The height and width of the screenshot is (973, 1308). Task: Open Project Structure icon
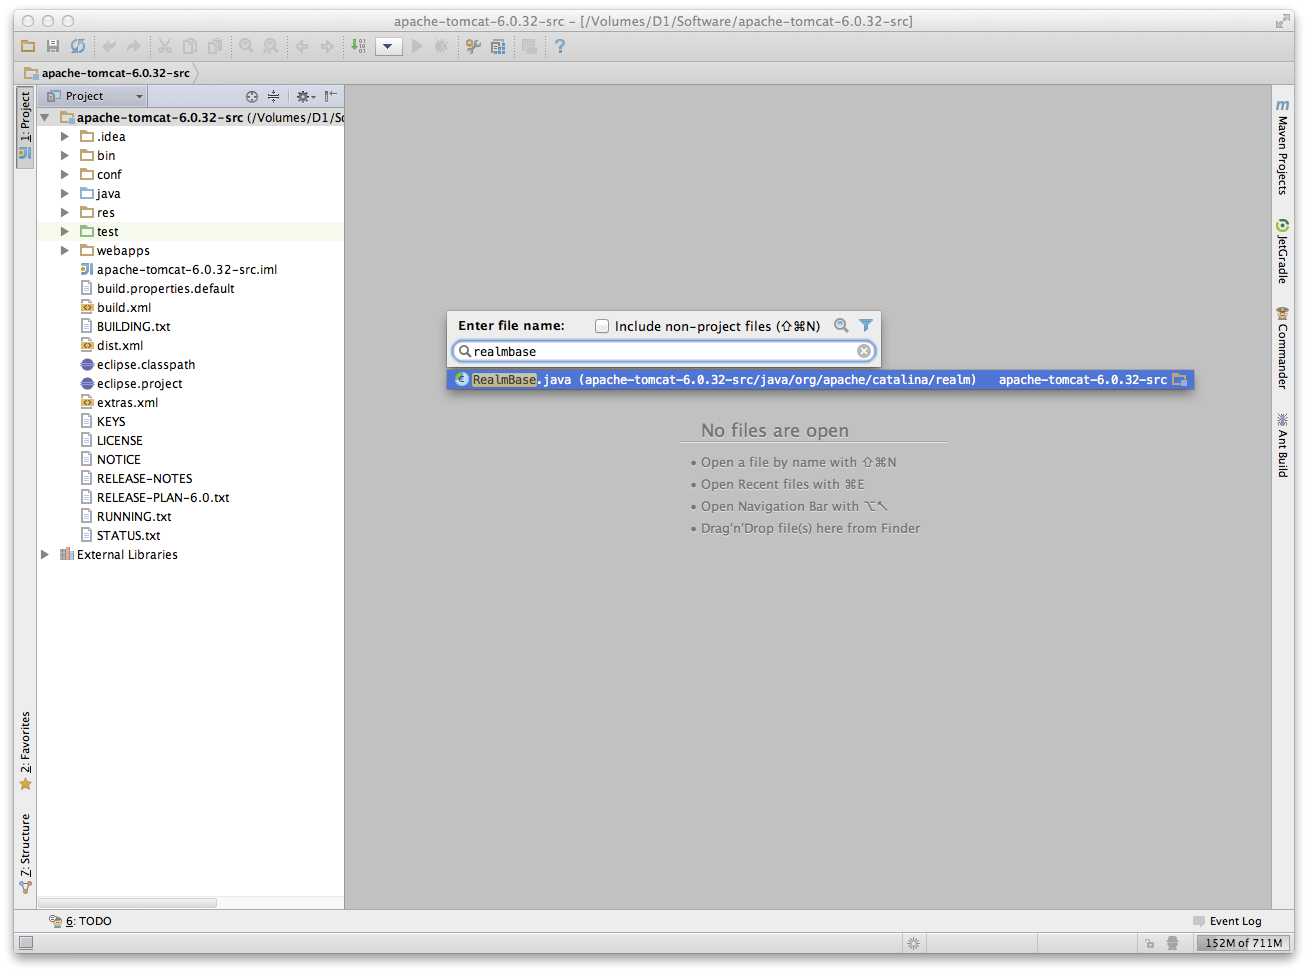point(498,46)
